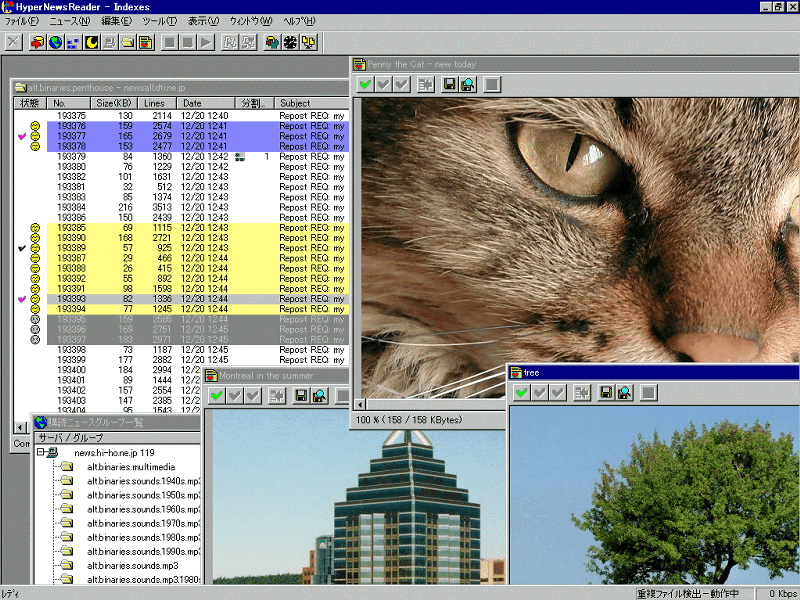Screen dimensions: 800x600
Task: Click the yellow cascading windows toolbar icon
Action: (x=309, y=42)
